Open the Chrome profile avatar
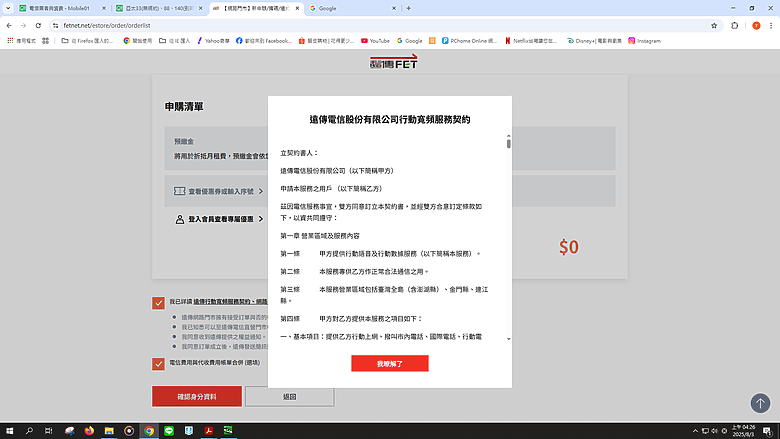The height and width of the screenshot is (439, 780). [756, 25]
